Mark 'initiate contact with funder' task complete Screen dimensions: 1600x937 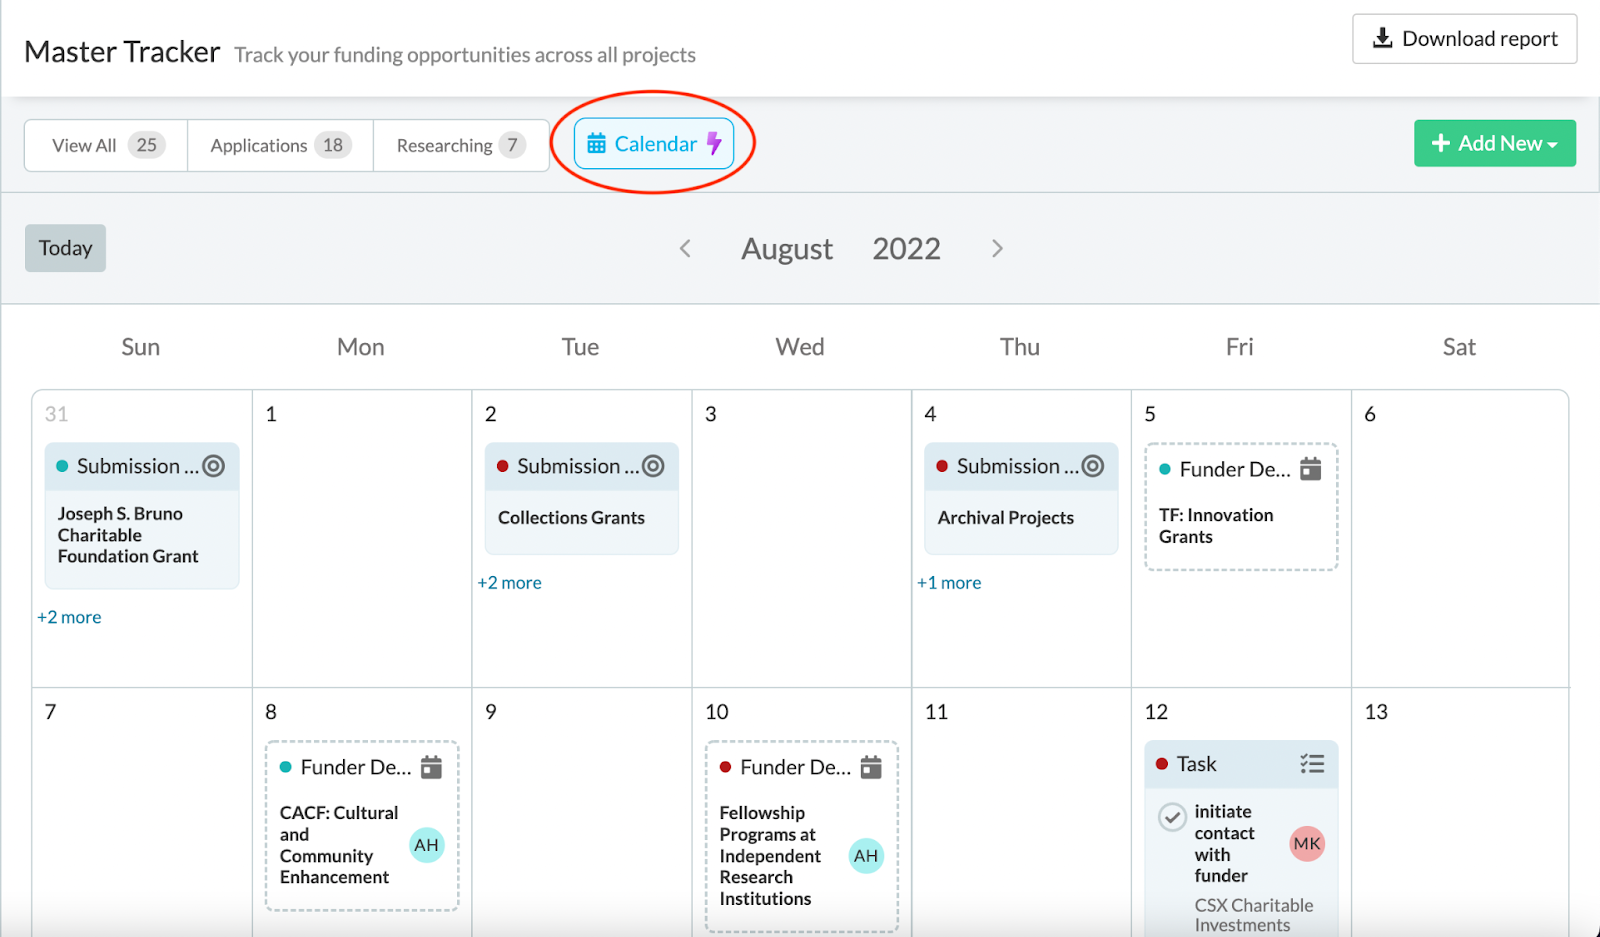pyautogui.click(x=1172, y=817)
